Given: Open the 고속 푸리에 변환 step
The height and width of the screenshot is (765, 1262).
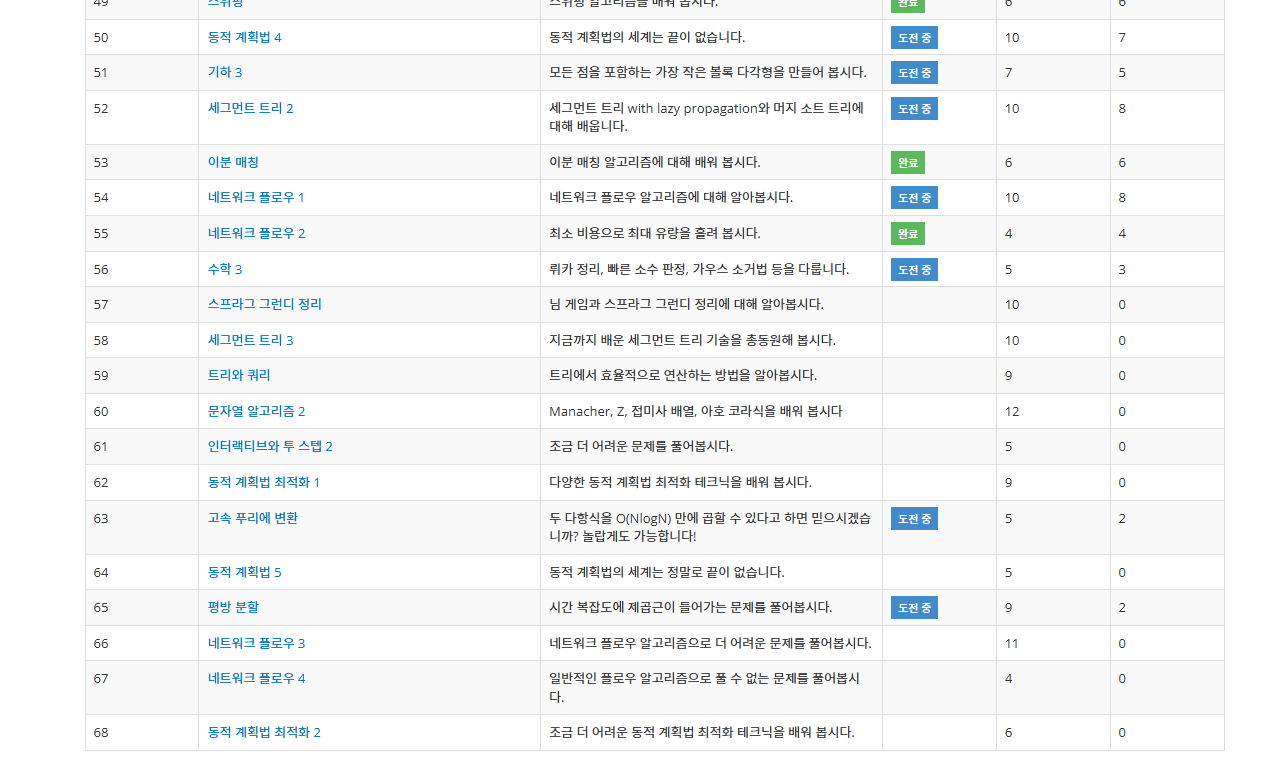Looking at the screenshot, I should tap(252, 518).
